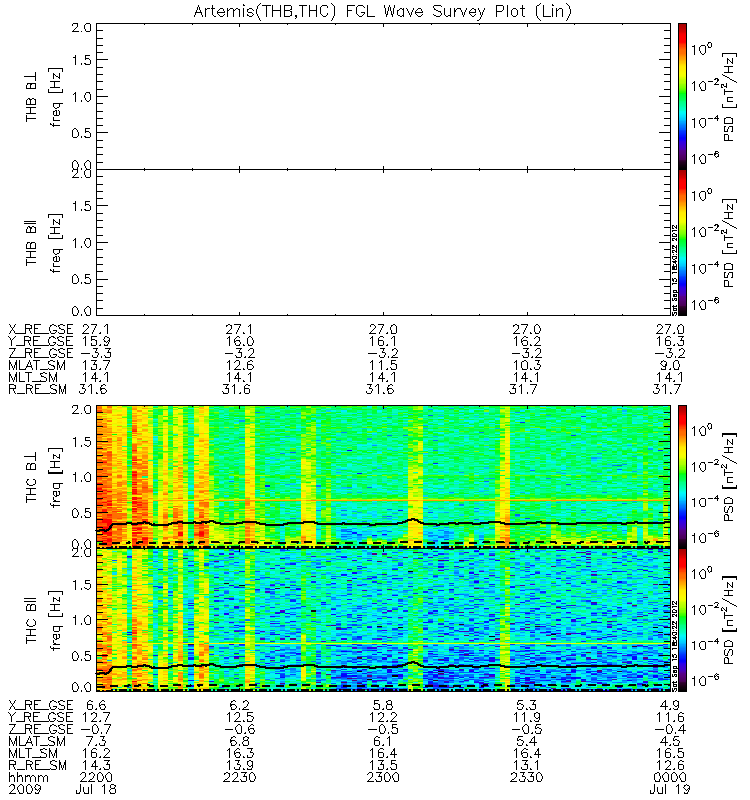
Task: Click the upper MLAT_SM value 13.7
Action: tap(96, 365)
